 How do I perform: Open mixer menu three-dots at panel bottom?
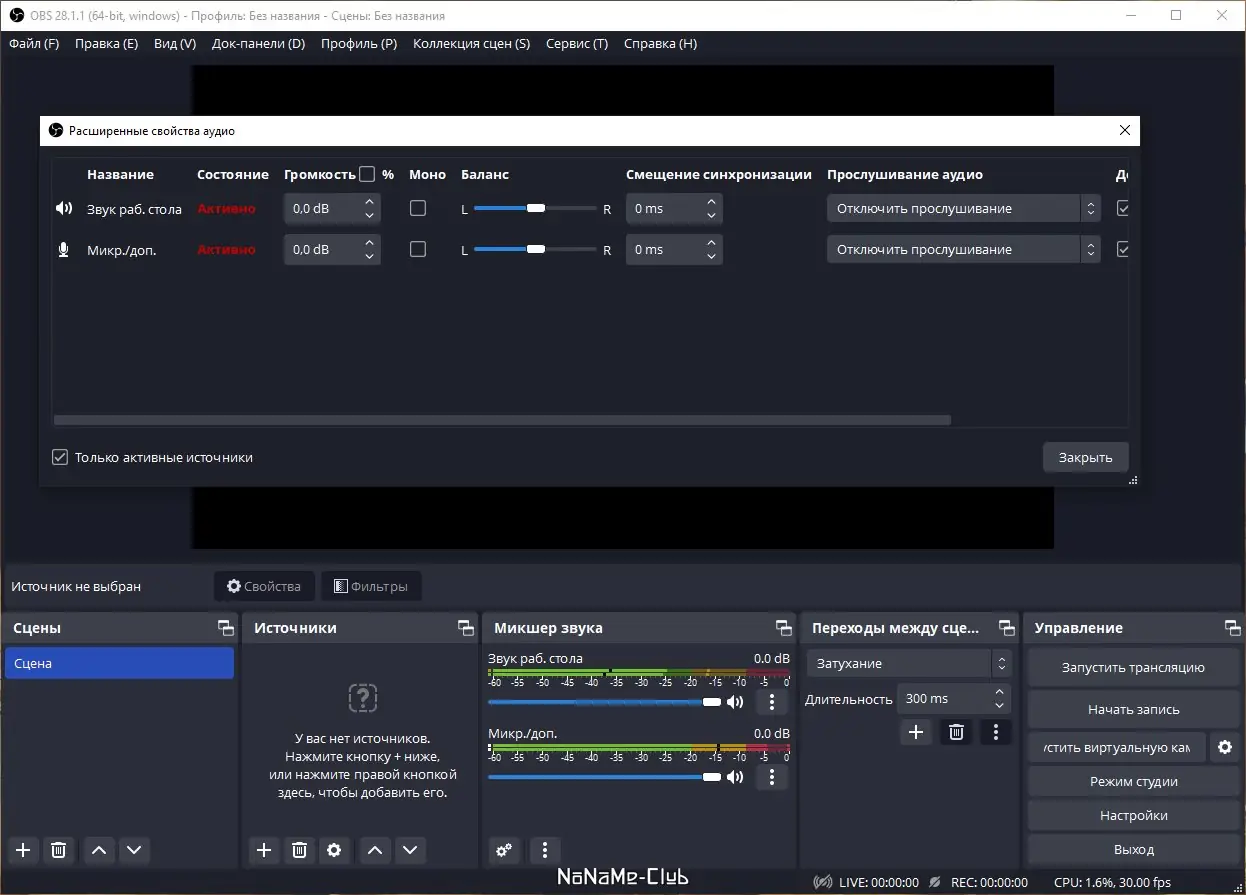(x=545, y=850)
